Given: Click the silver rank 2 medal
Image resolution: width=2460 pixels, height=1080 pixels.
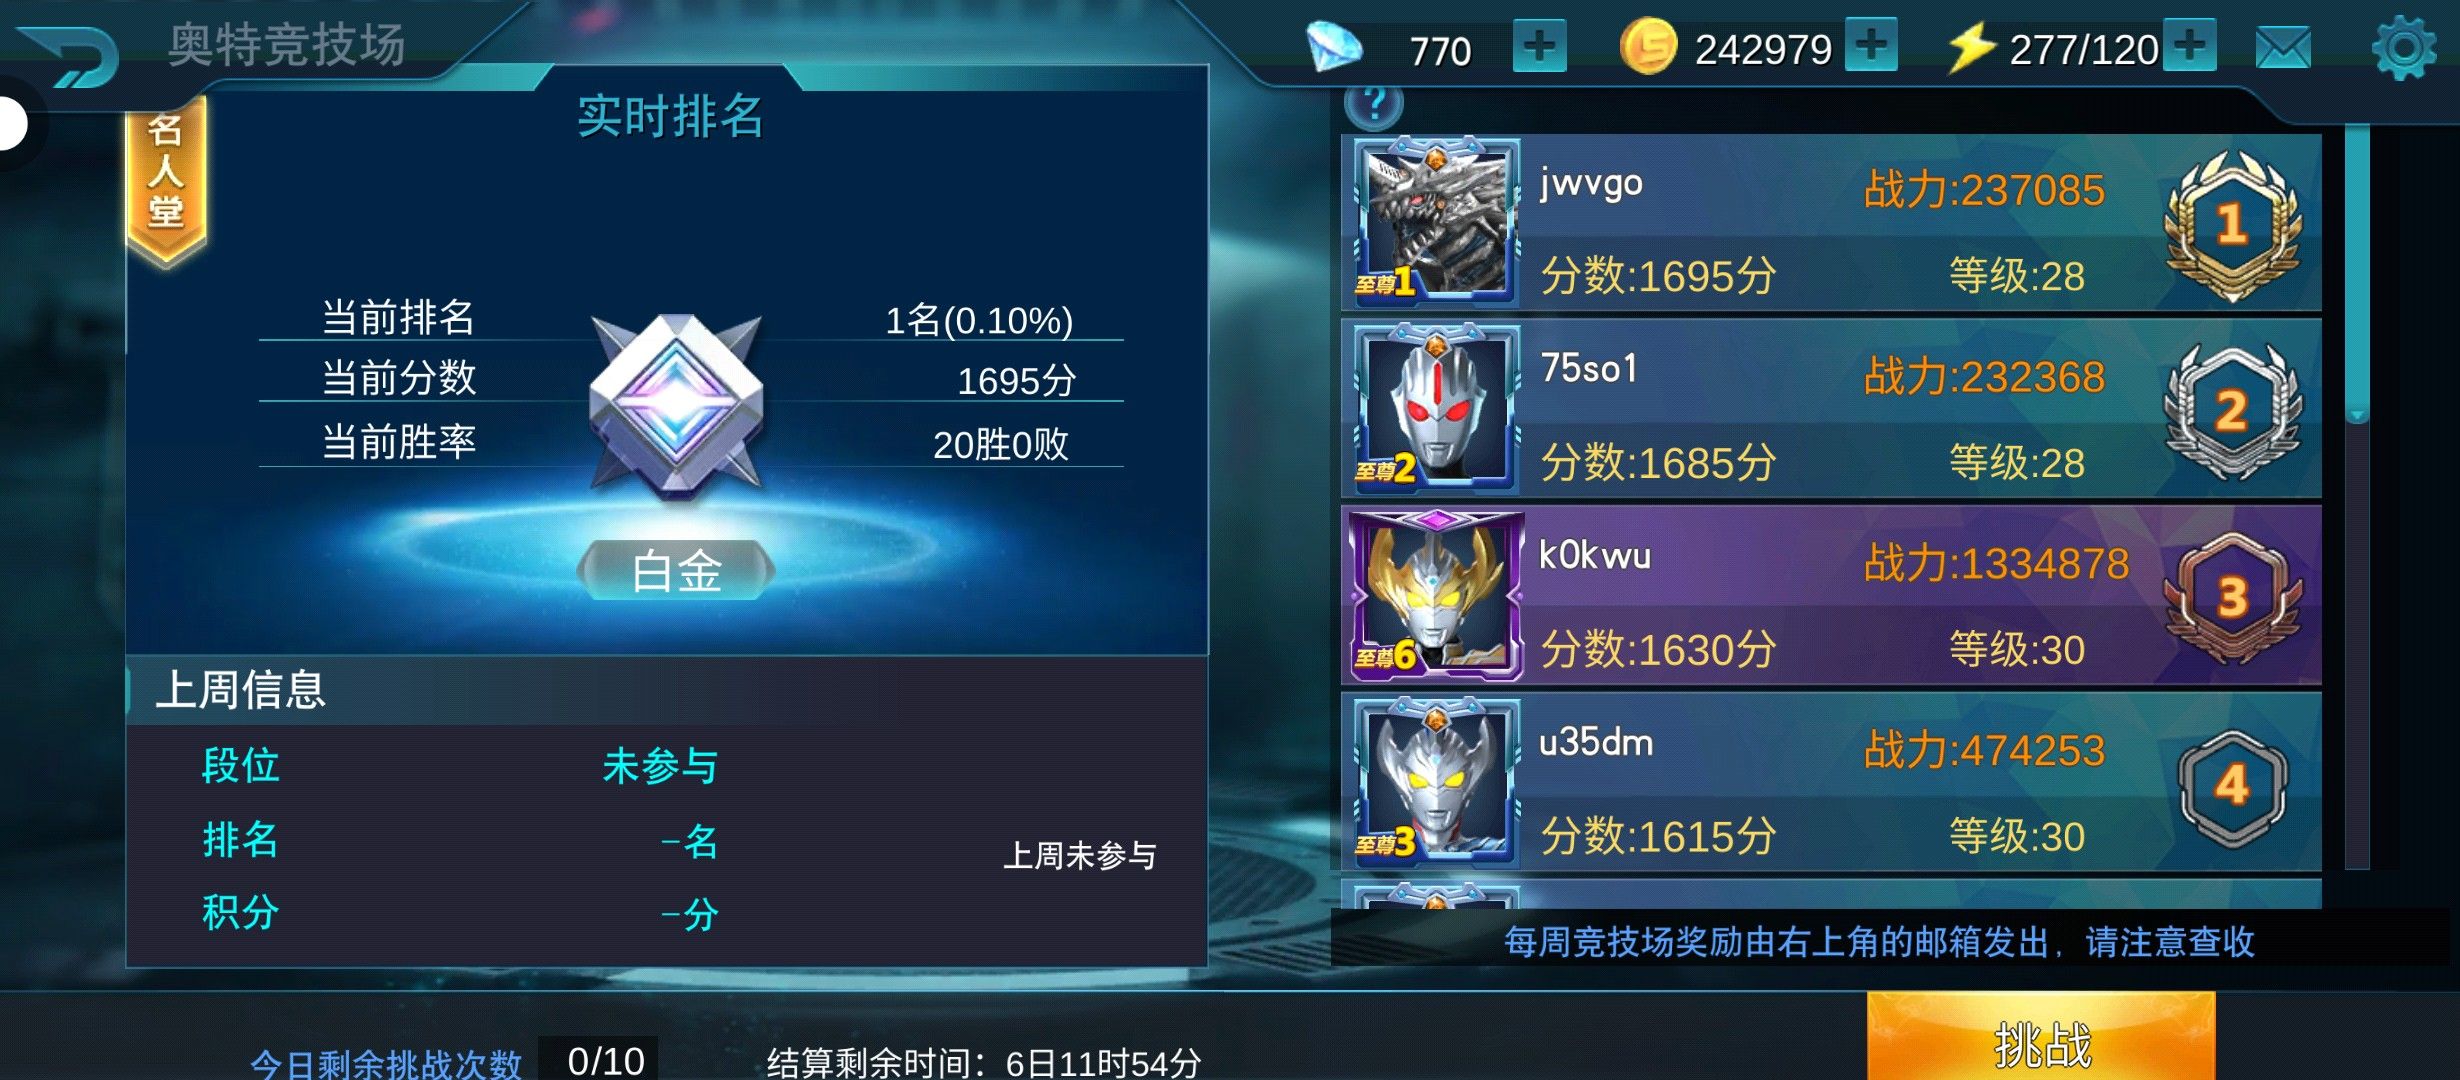Looking at the screenshot, I should click(2232, 411).
